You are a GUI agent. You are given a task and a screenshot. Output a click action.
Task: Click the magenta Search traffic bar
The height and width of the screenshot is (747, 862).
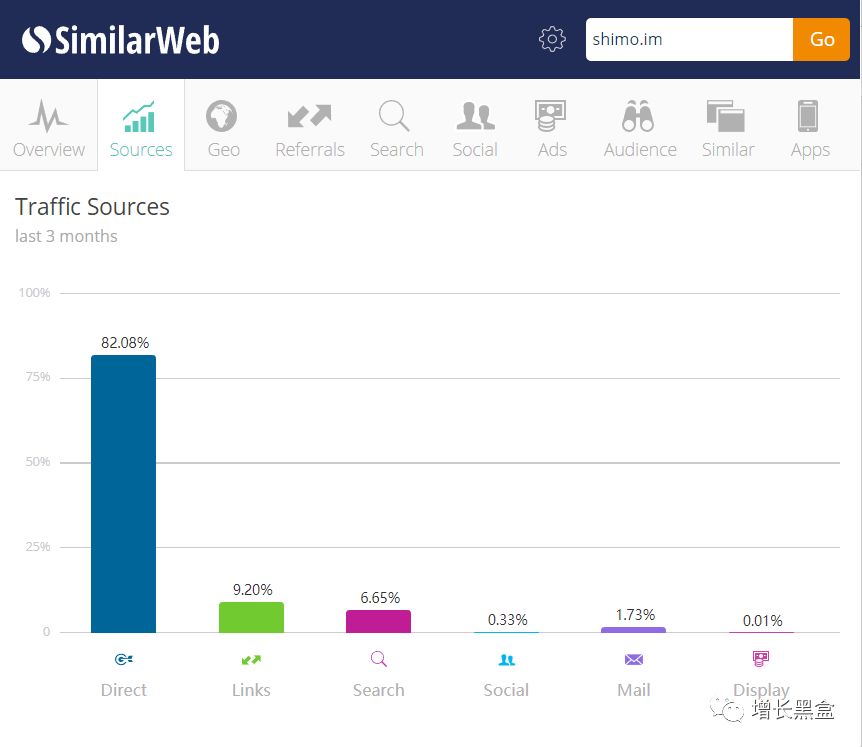378,621
